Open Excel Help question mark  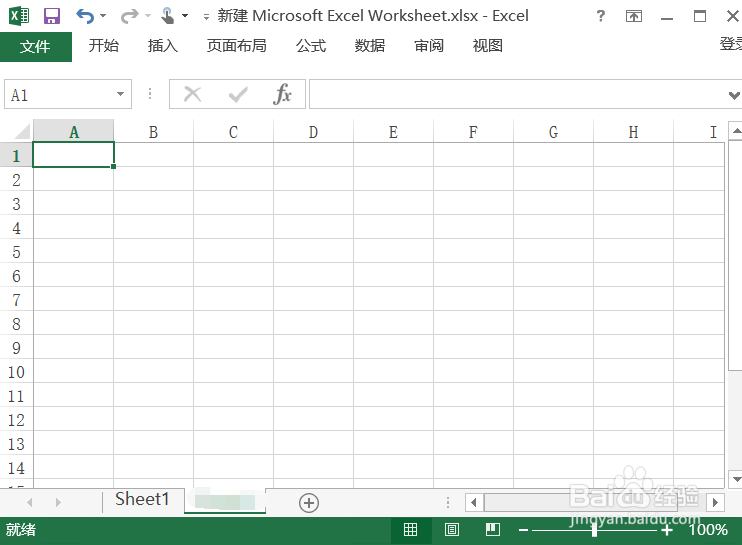pyautogui.click(x=601, y=16)
